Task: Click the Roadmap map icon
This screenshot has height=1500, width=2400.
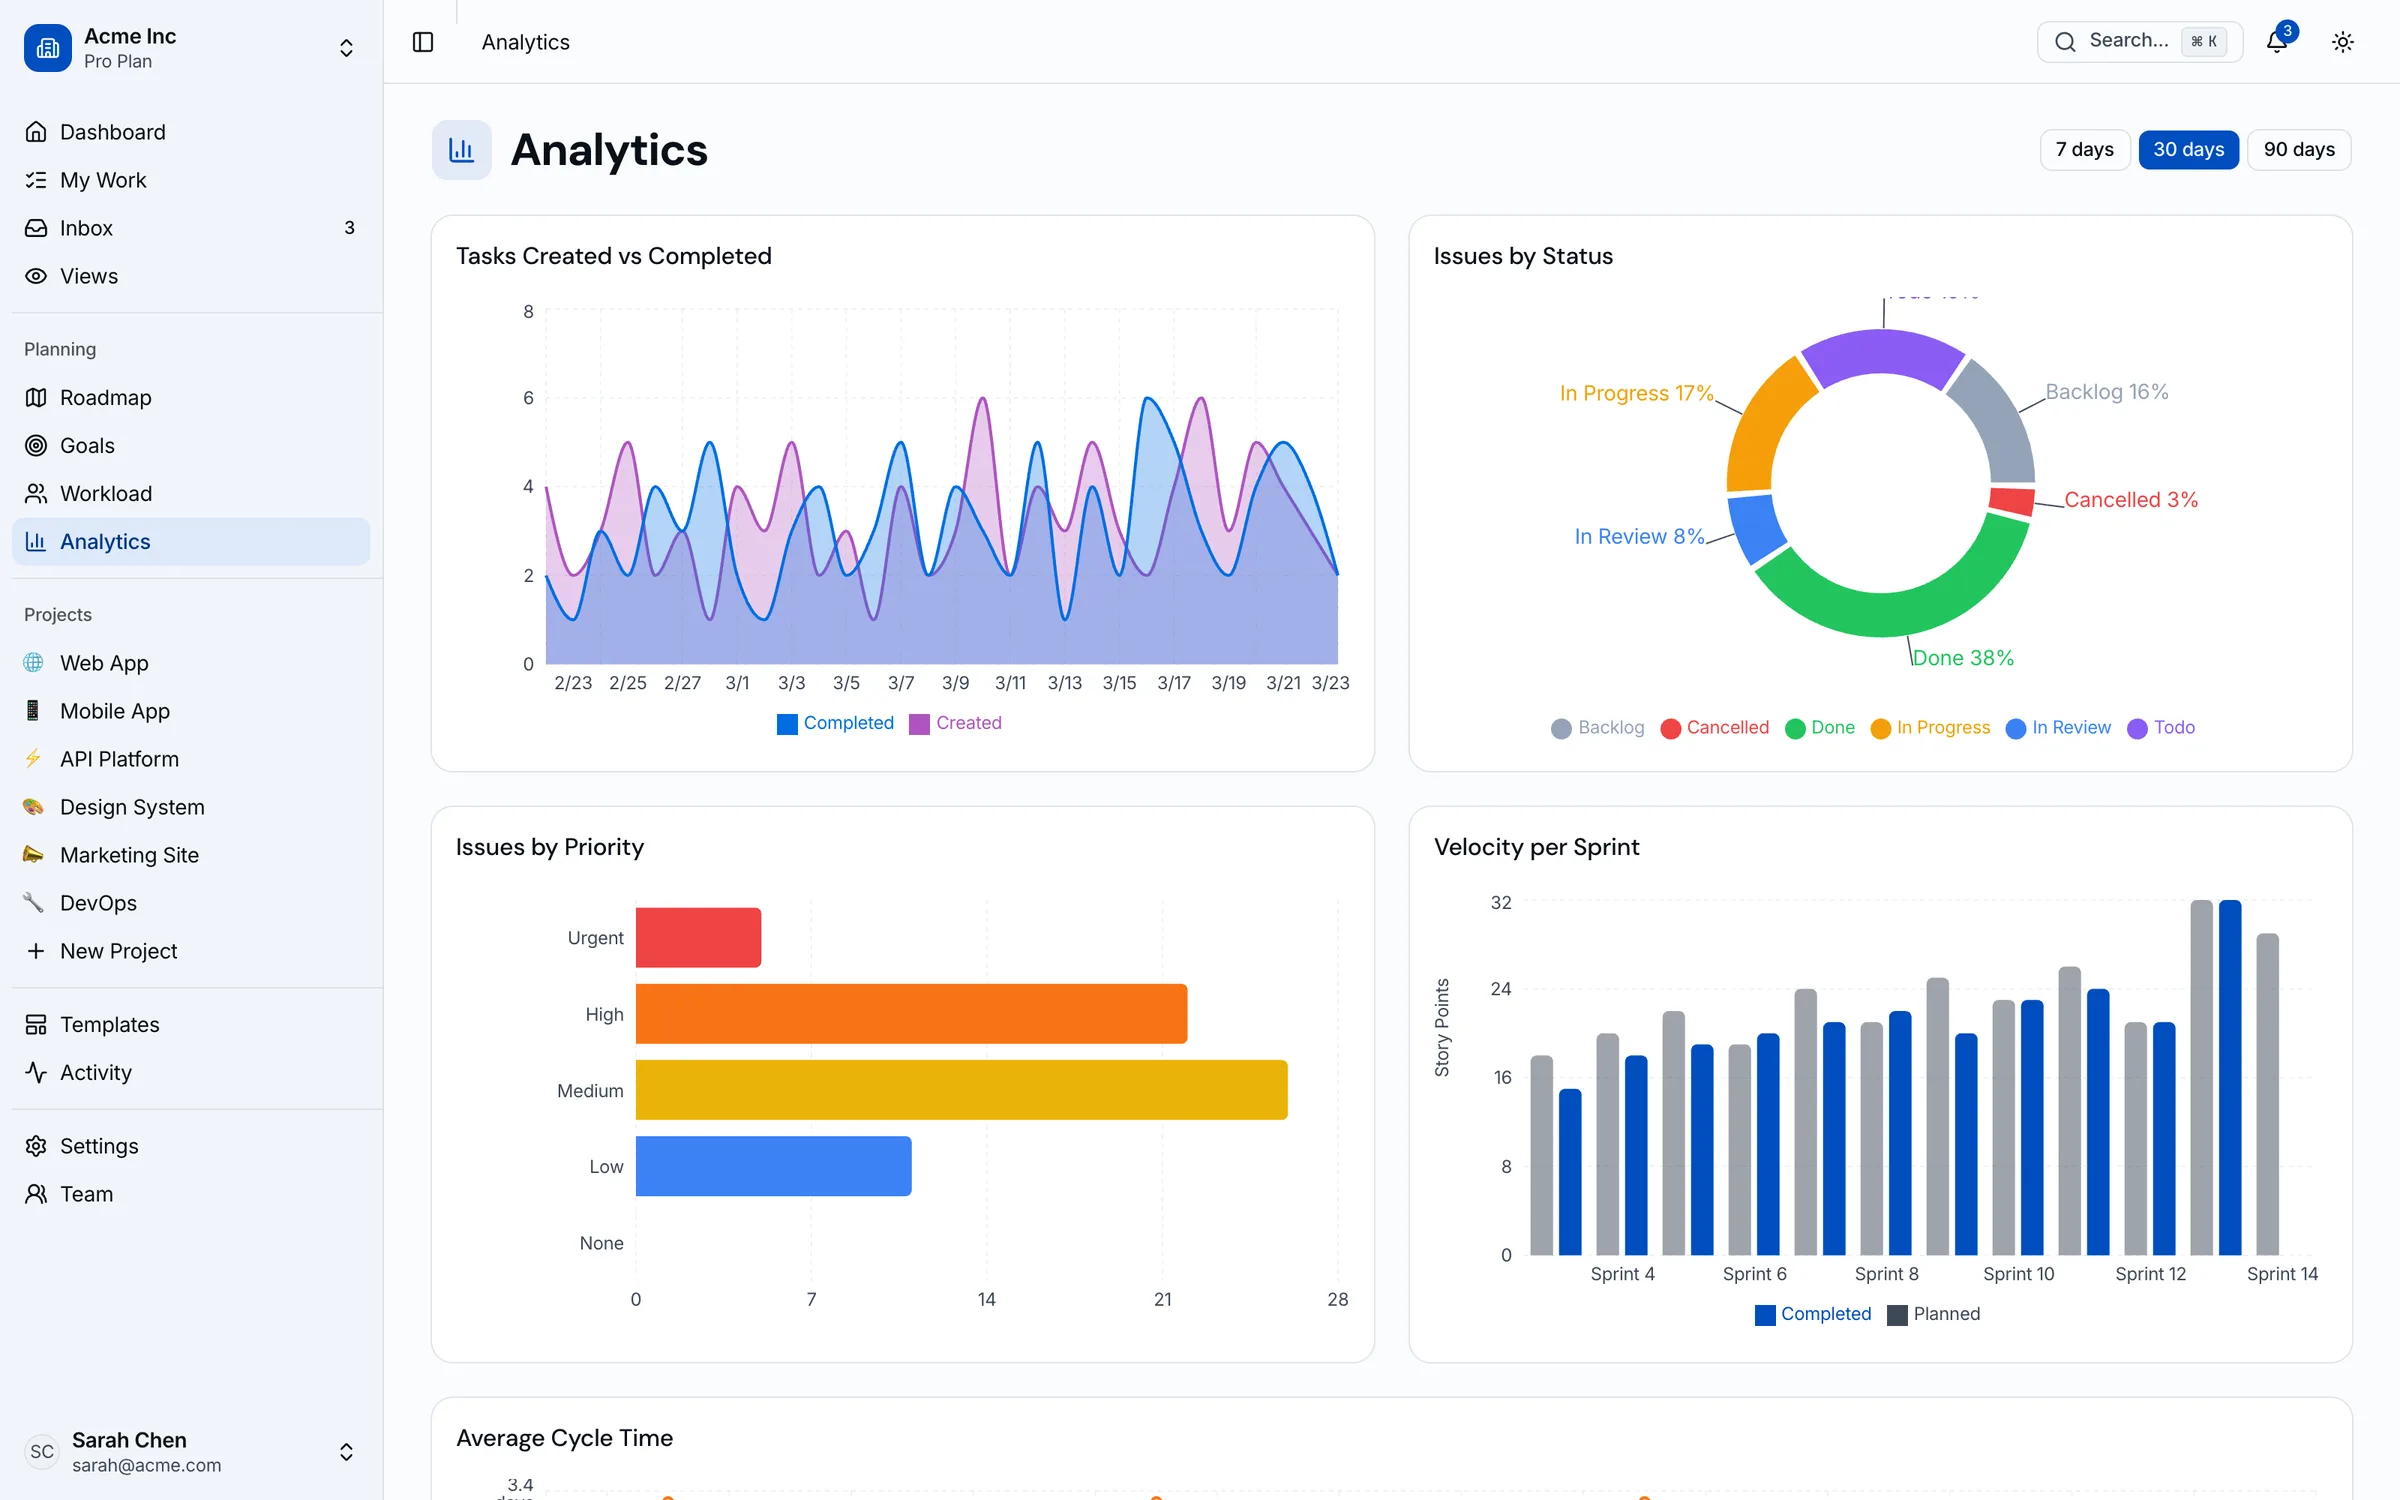Action: point(36,398)
